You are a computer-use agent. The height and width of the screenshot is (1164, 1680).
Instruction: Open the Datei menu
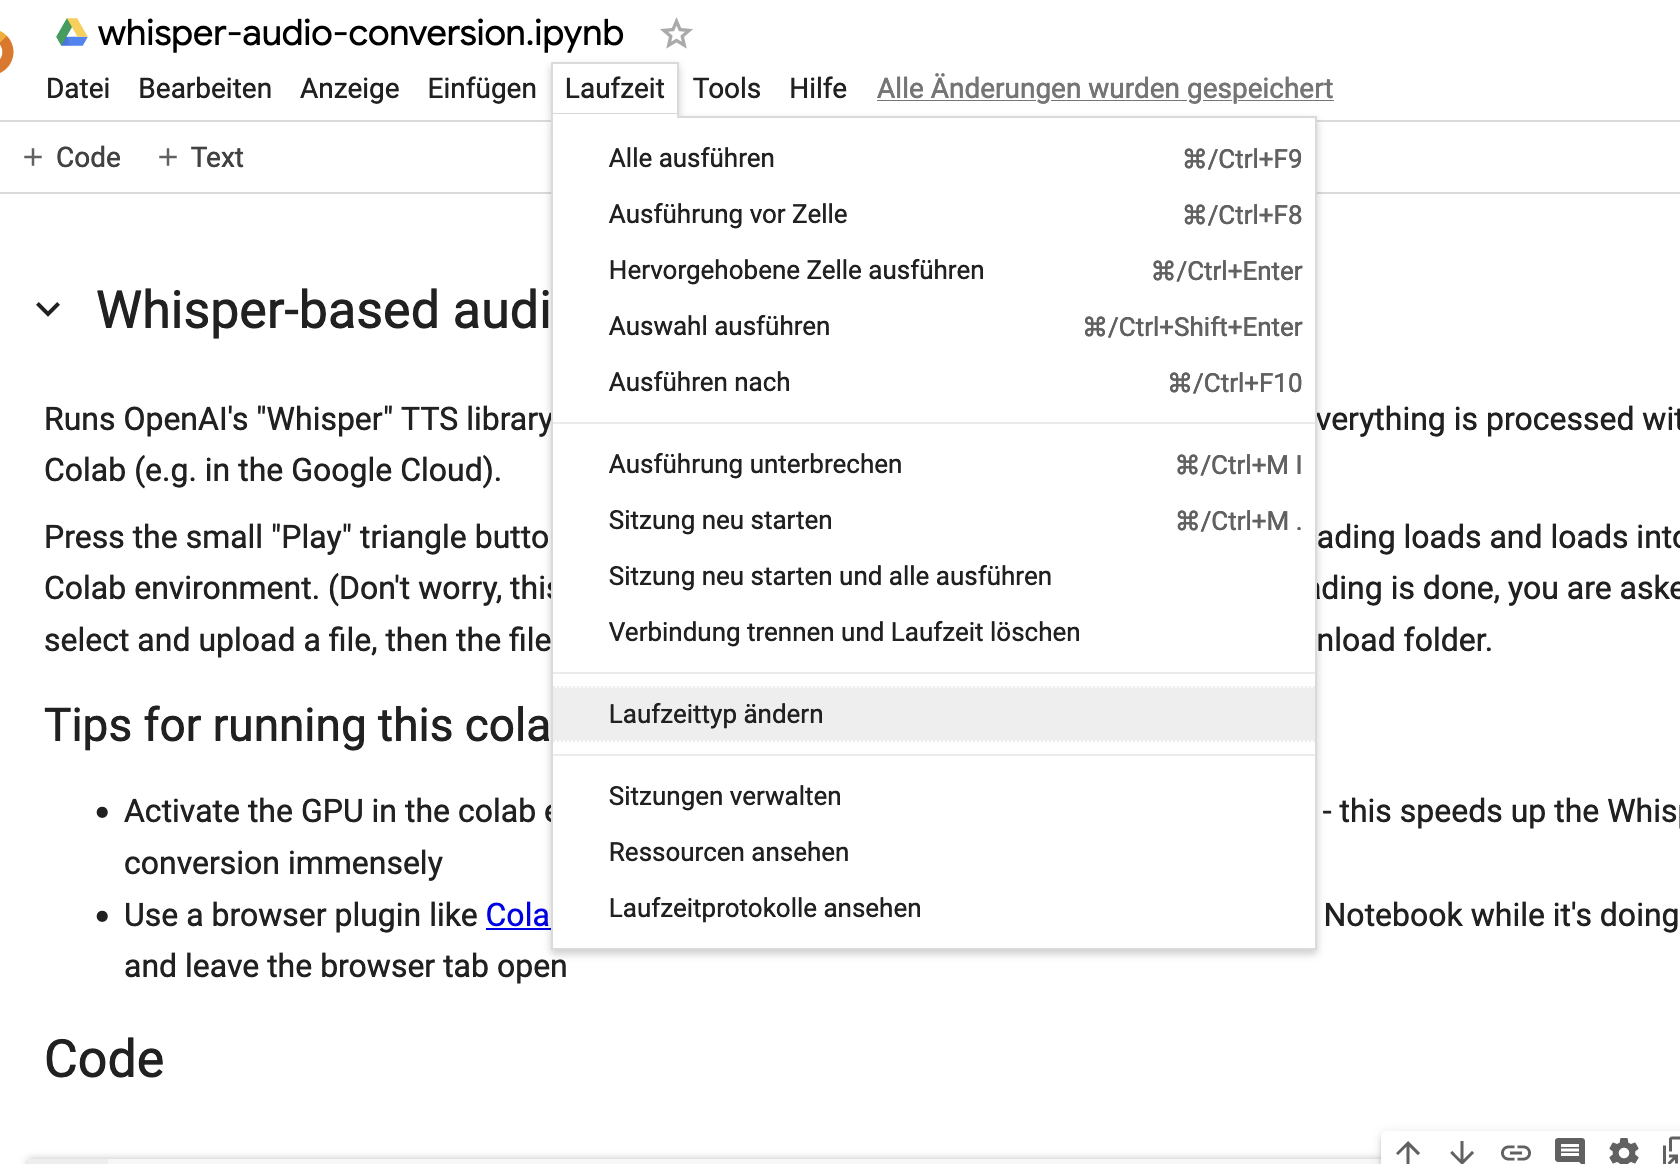pyautogui.click(x=78, y=88)
